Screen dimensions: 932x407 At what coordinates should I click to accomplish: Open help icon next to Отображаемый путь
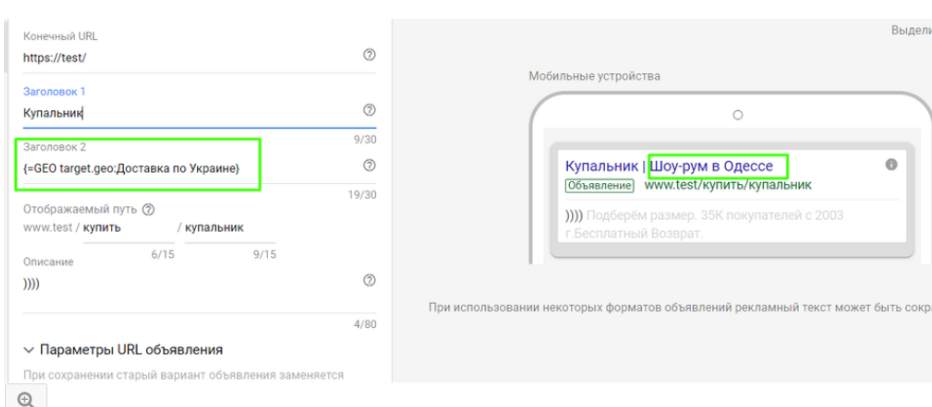149,209
